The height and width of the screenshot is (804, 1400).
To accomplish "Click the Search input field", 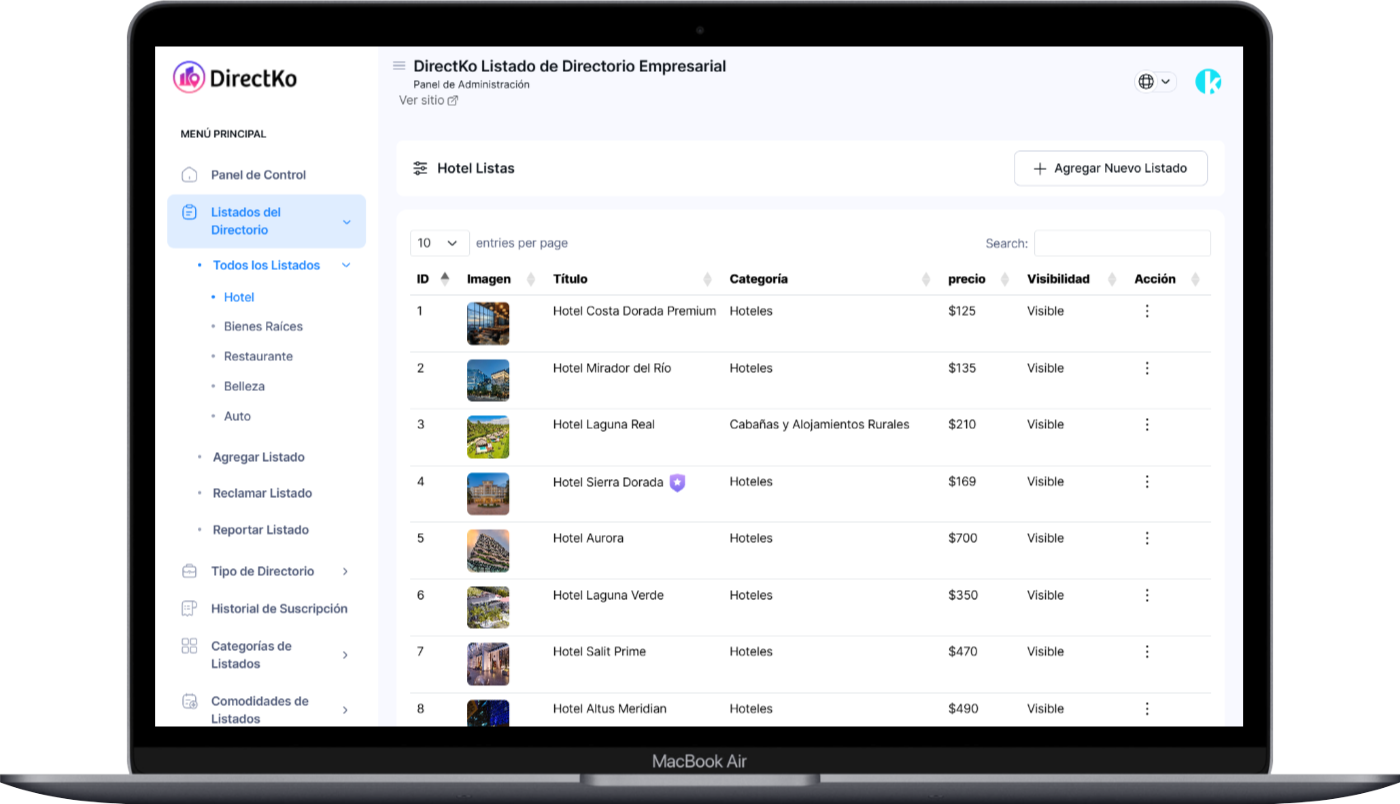I will pyautogui.click(x=1121, y=243).
